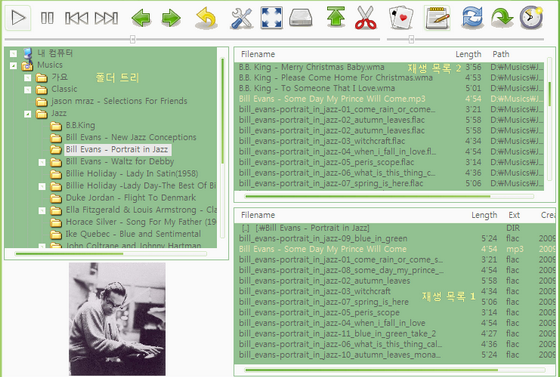Click the playing cards shuffle icon
The width and height of the screenshot is (560, 377).
tap(401, 18)
